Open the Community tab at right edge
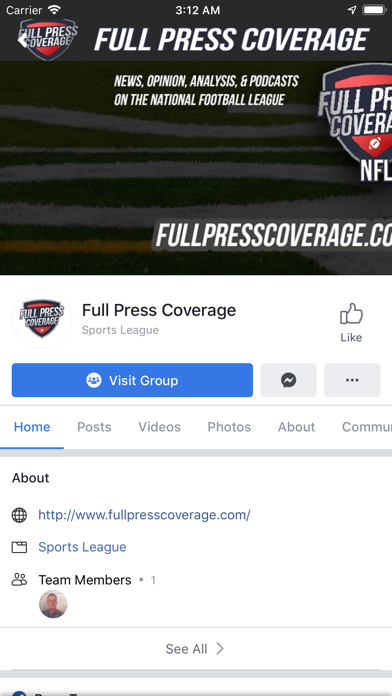The width and height of the screenshot is (392, 696). click(367, 427)
